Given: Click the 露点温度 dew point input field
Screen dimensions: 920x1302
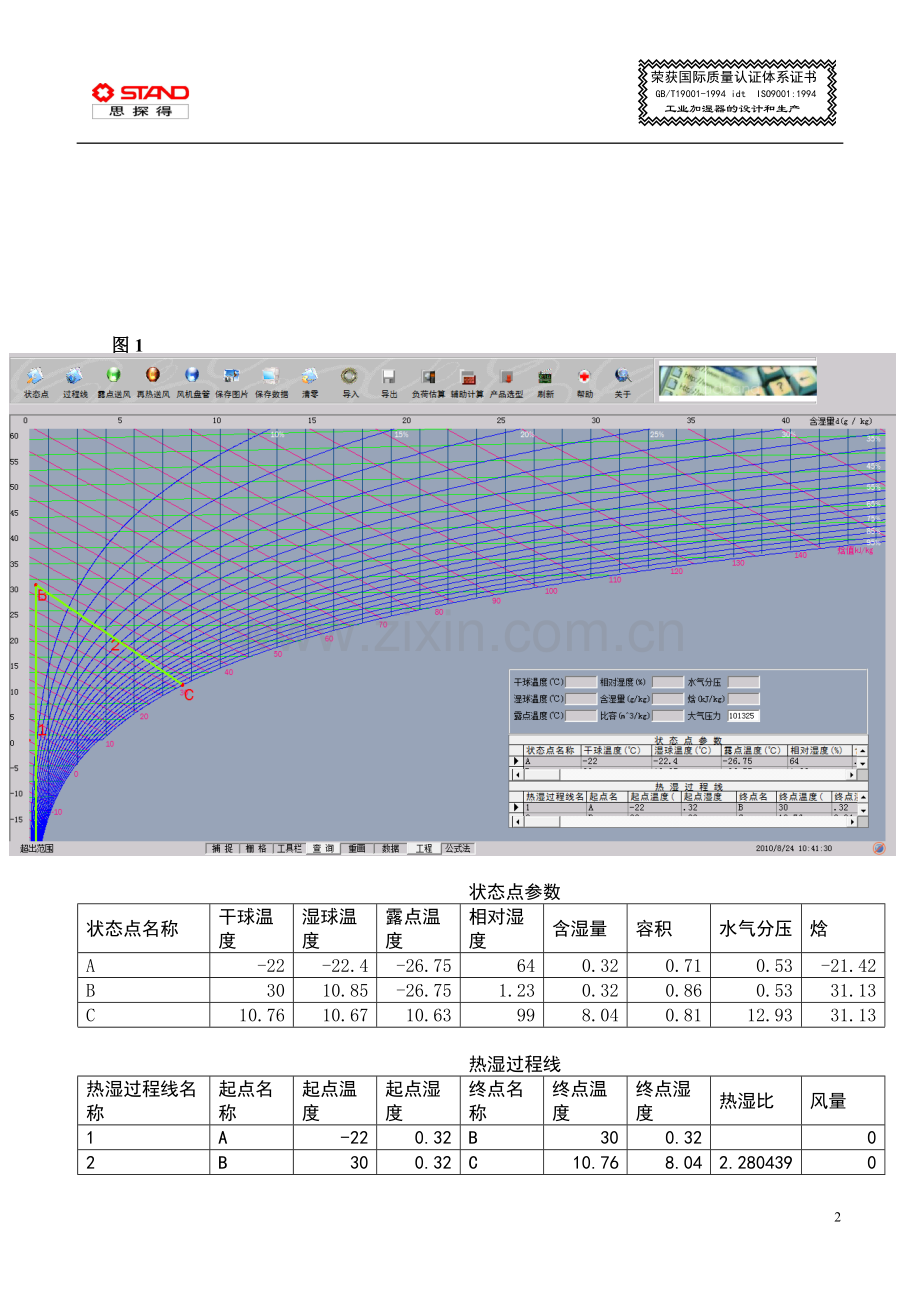Looking at the screenshot, I should coord(581,716).
